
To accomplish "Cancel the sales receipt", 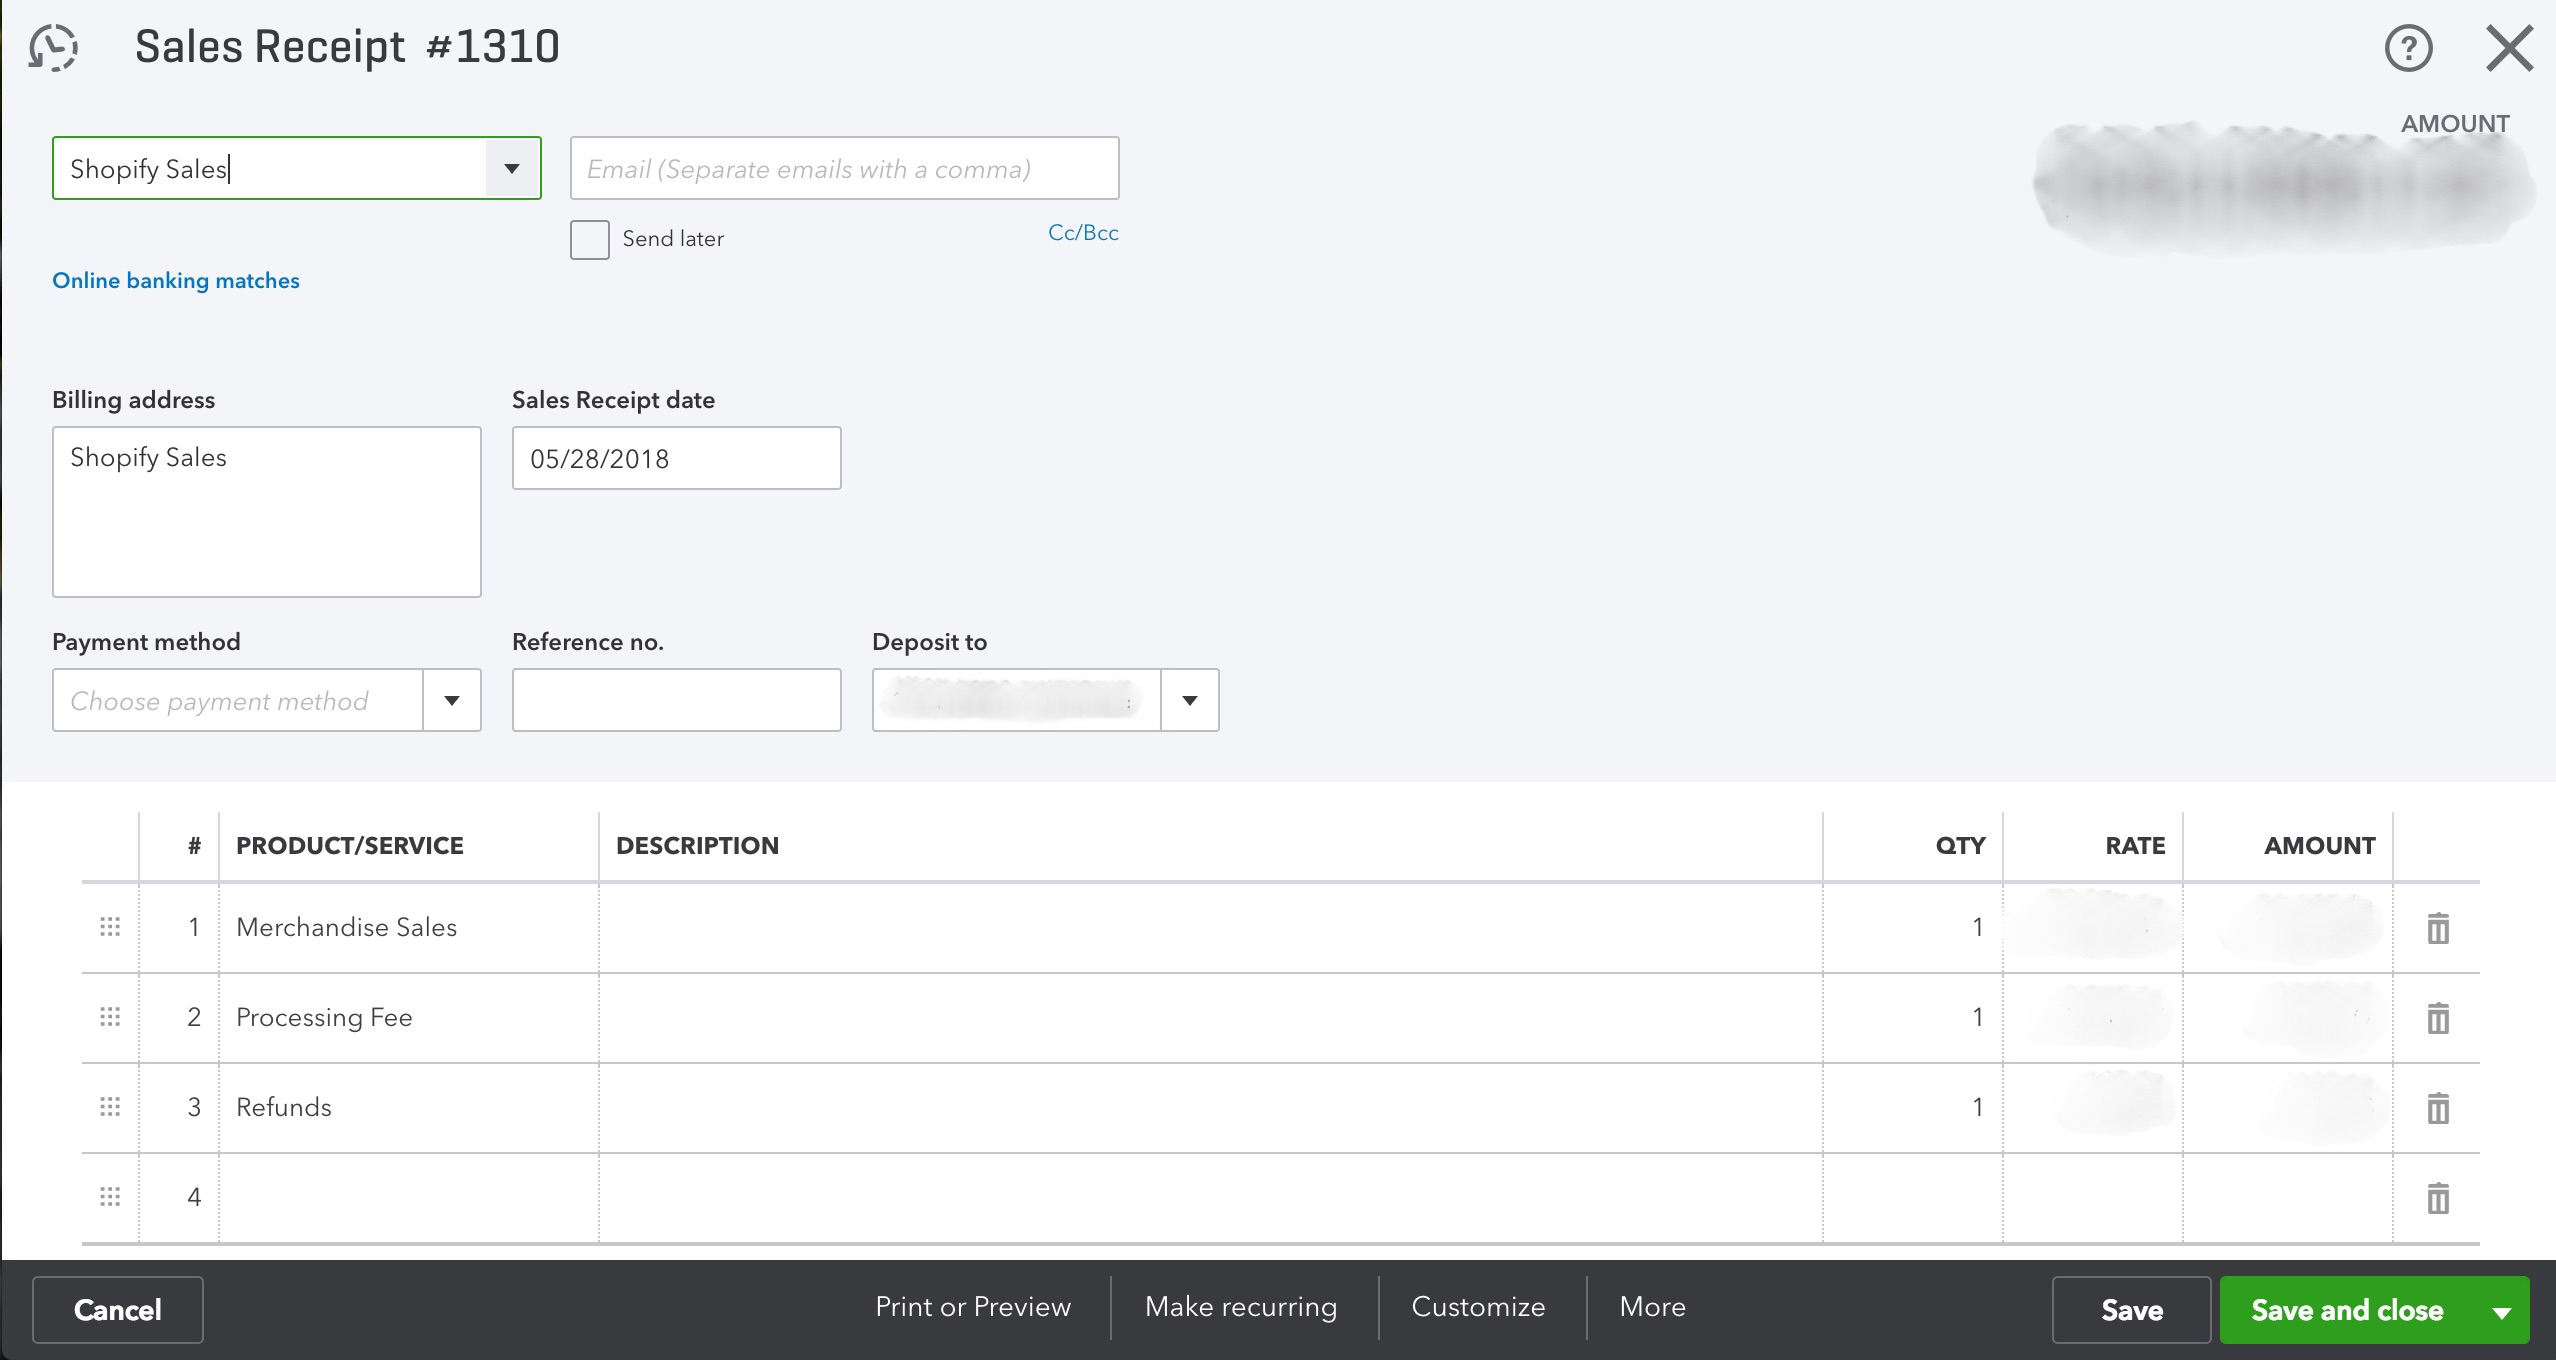I will [x=117, y=1309].
